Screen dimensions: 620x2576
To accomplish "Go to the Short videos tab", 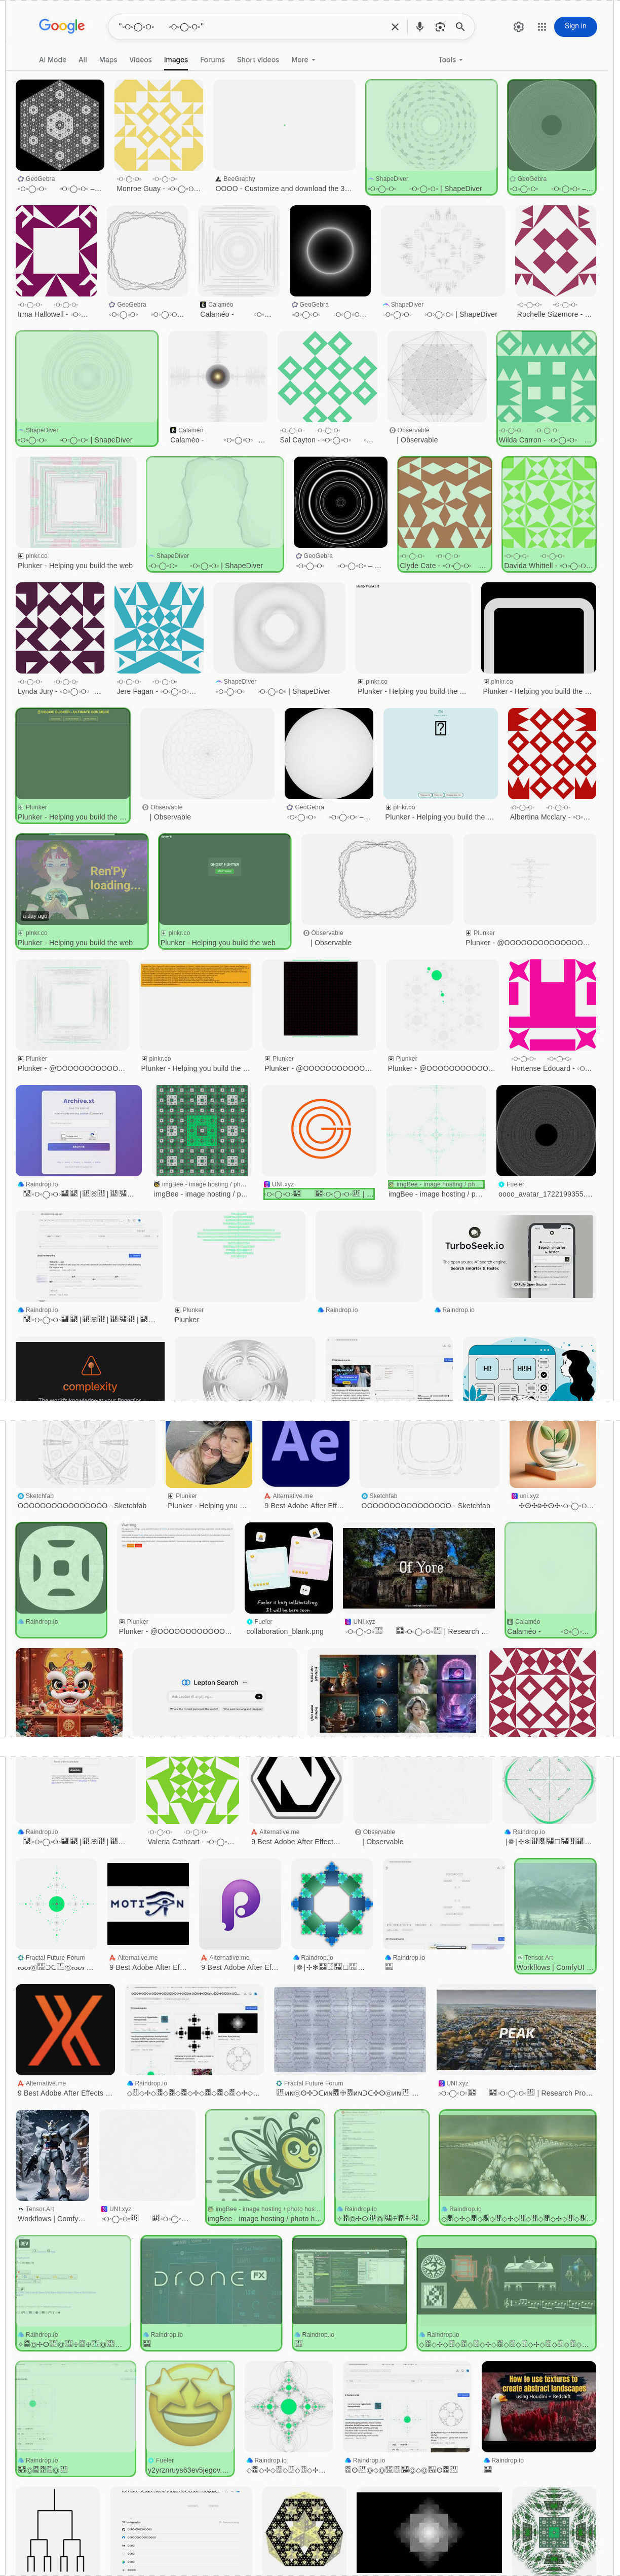I will pyautogui.click(x=257, y=60).
